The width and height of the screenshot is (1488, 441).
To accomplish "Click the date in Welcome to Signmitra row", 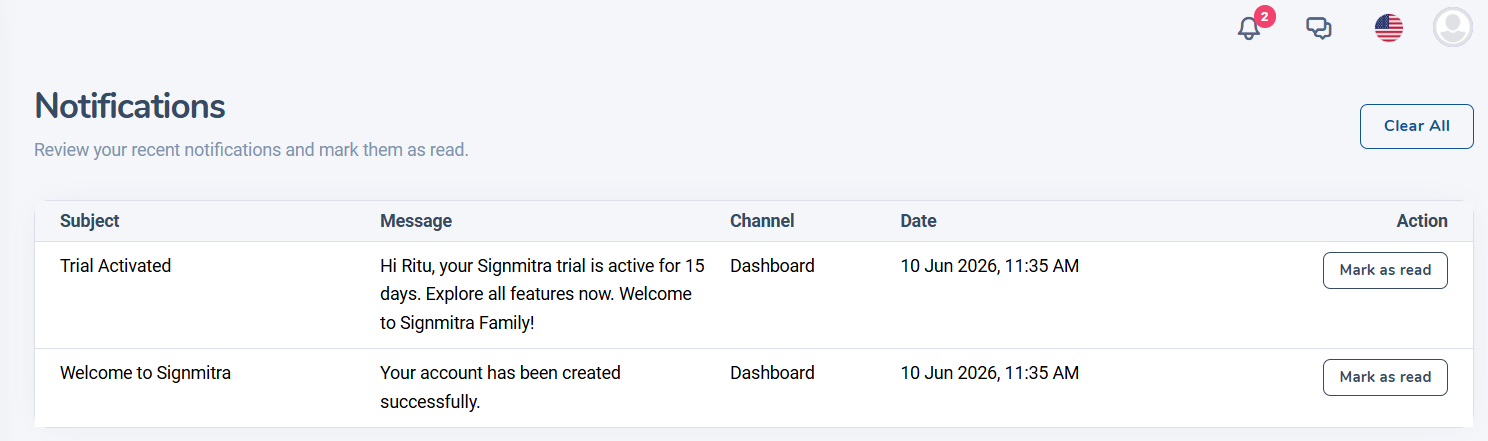I will (990, 373).
